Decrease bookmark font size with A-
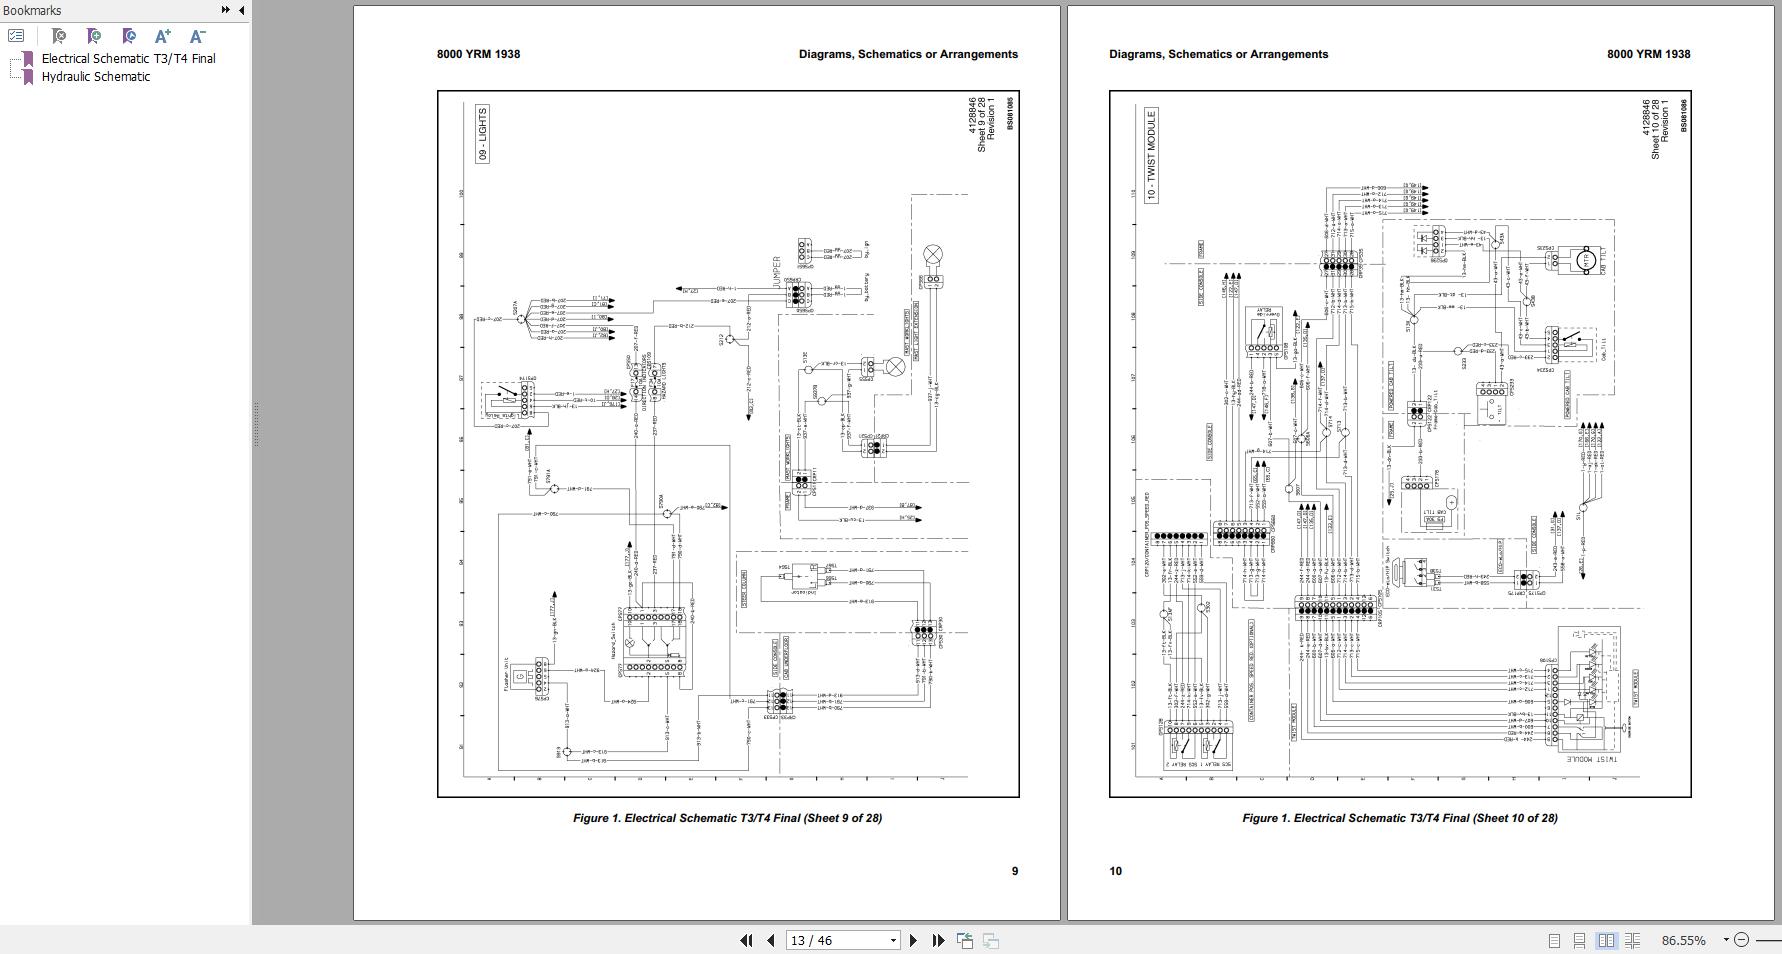The width and height of the screenshot is (1782, 954). [x=197, y=36]
